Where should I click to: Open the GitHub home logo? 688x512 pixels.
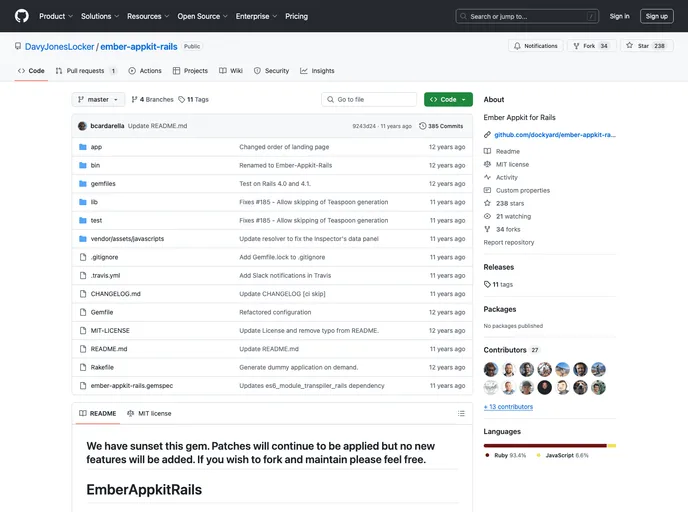[x=22, y=16]
